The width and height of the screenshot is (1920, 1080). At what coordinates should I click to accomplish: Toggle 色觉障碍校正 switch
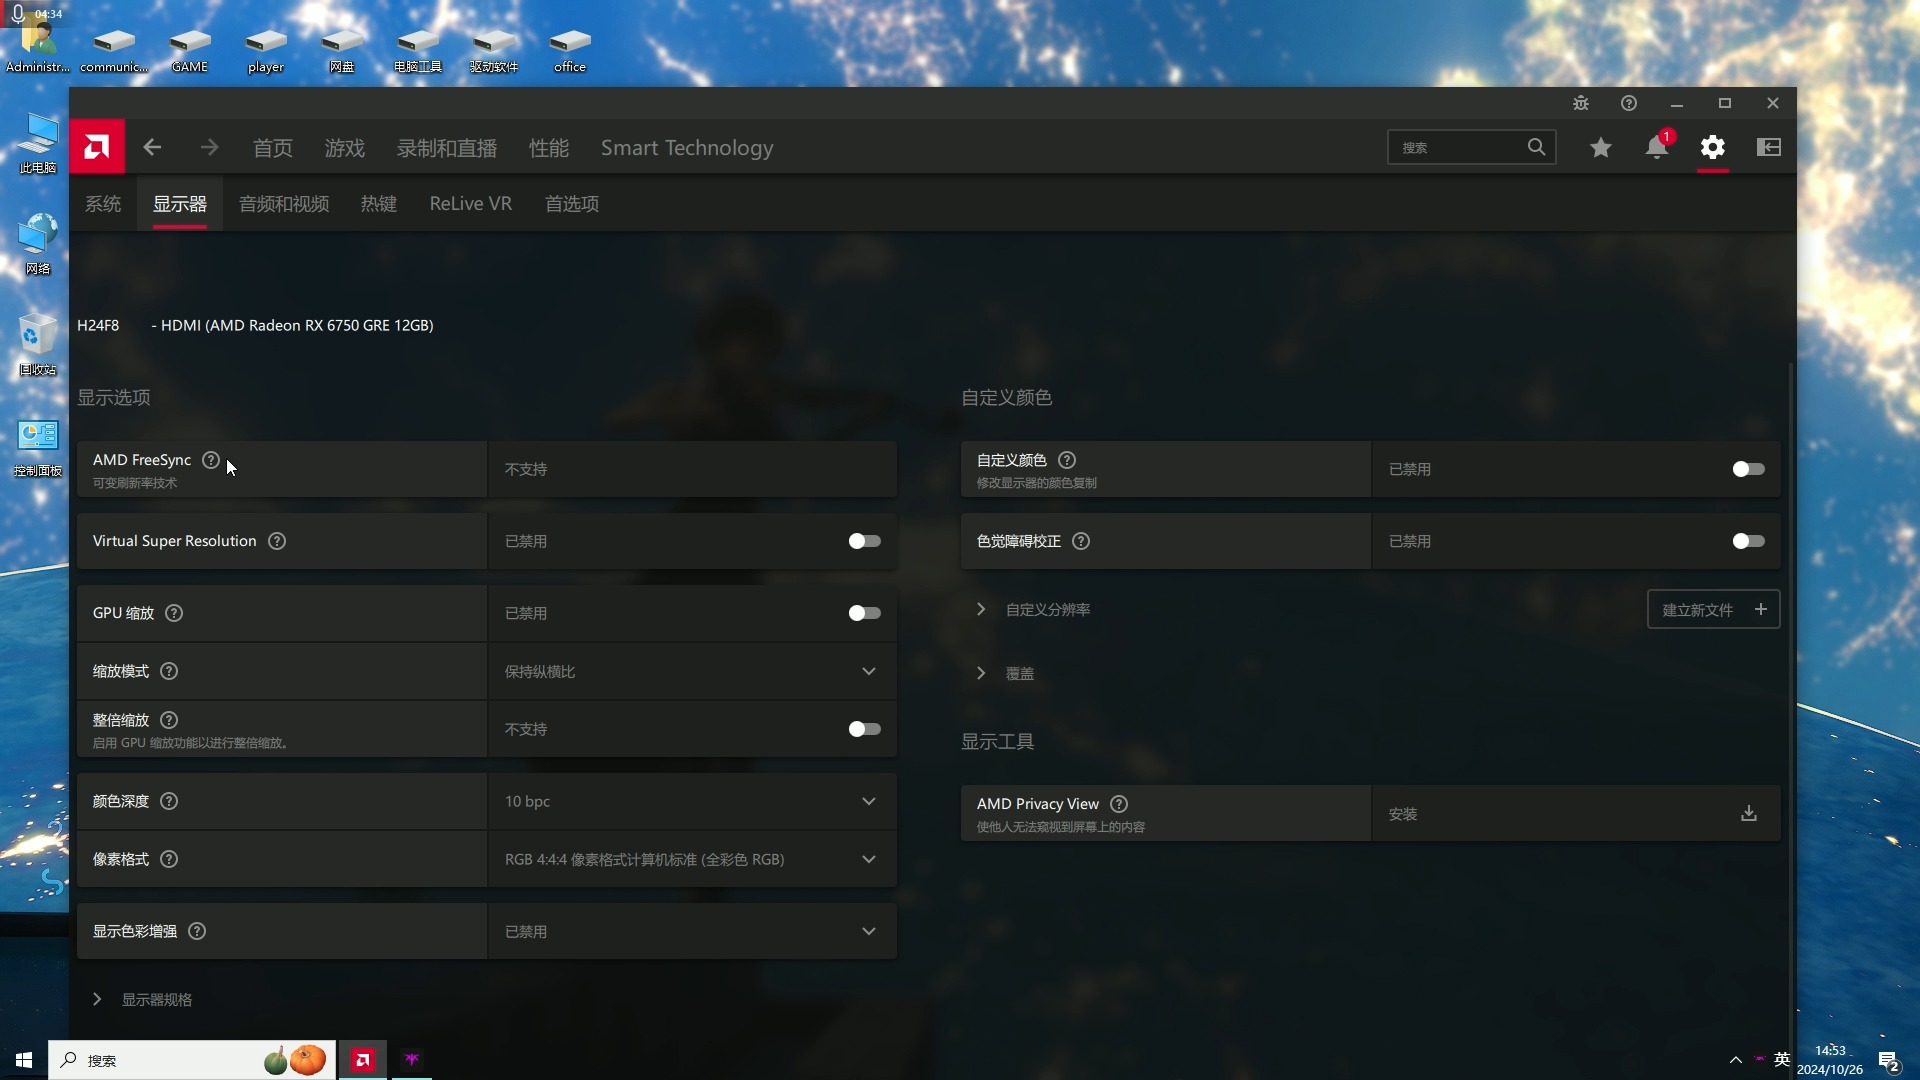pyautogui.click(x=1749, y=541)
